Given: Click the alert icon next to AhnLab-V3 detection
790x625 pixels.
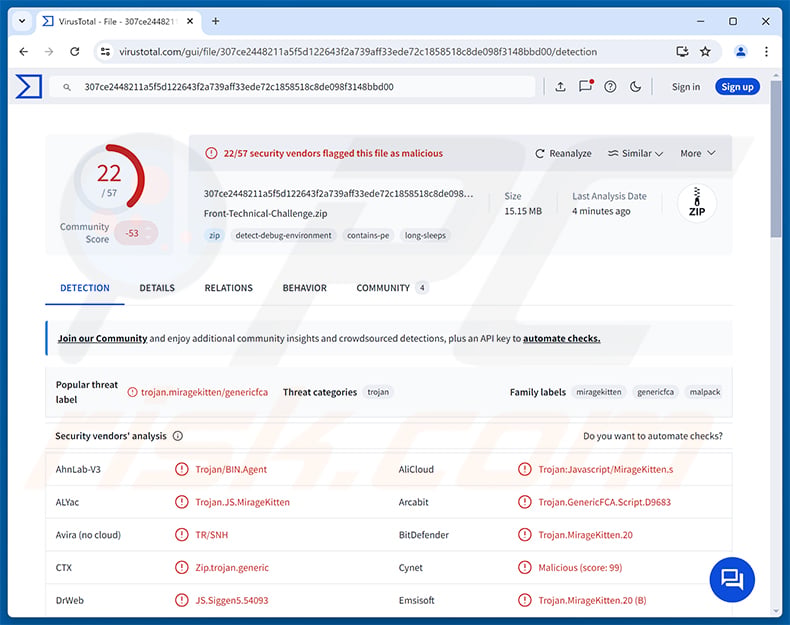Looking at the screenshot, I should click(181, 469).
